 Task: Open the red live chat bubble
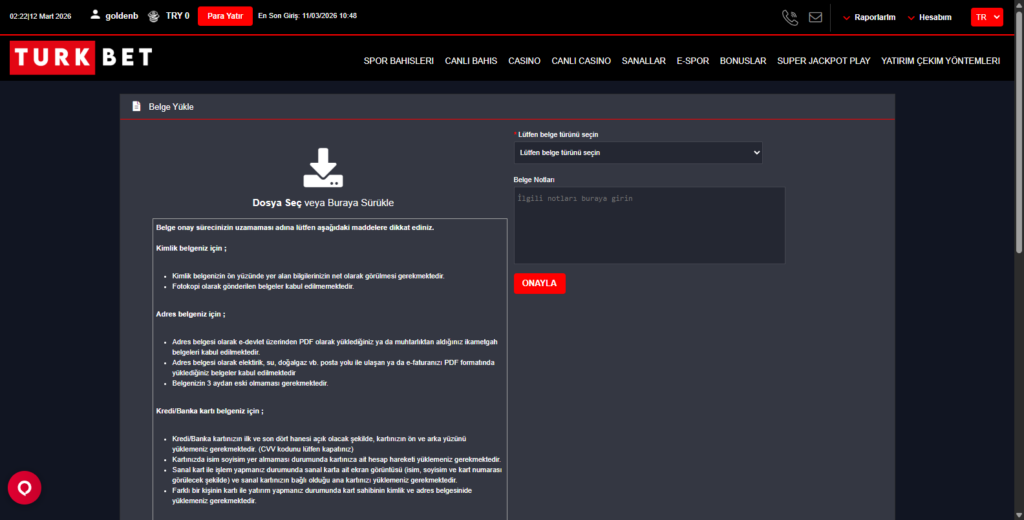click(x=24, y=488)
